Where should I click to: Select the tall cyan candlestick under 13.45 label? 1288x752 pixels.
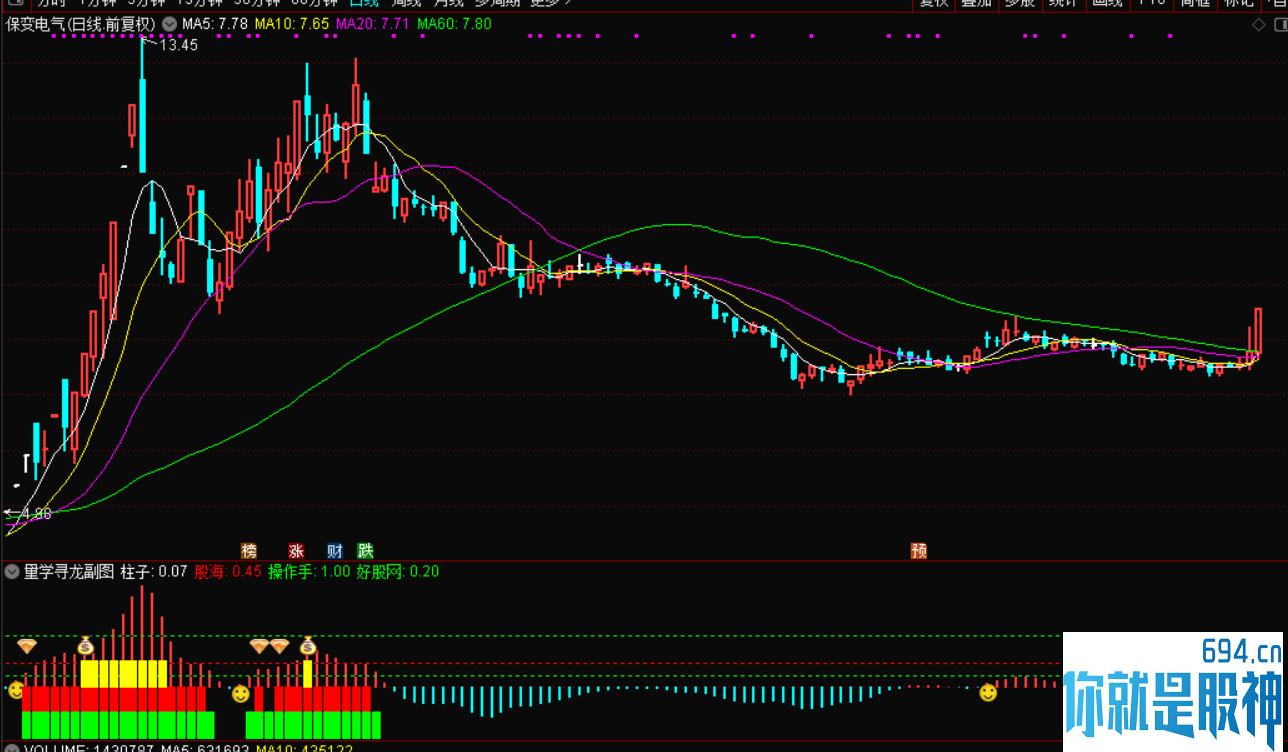tap(142, 106)
